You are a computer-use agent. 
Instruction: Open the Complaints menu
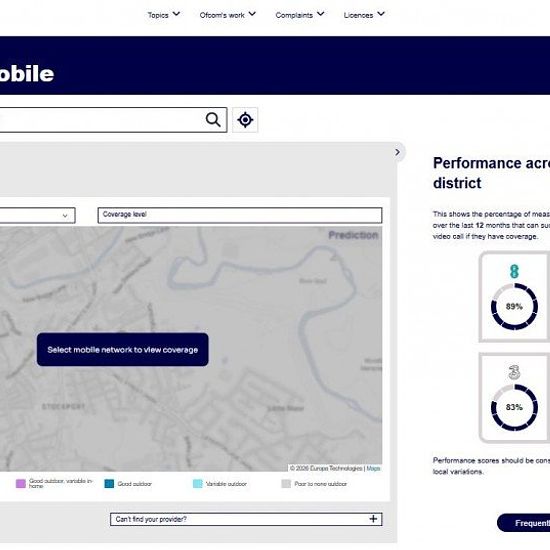pyautogui.click(x=300, y=15)
